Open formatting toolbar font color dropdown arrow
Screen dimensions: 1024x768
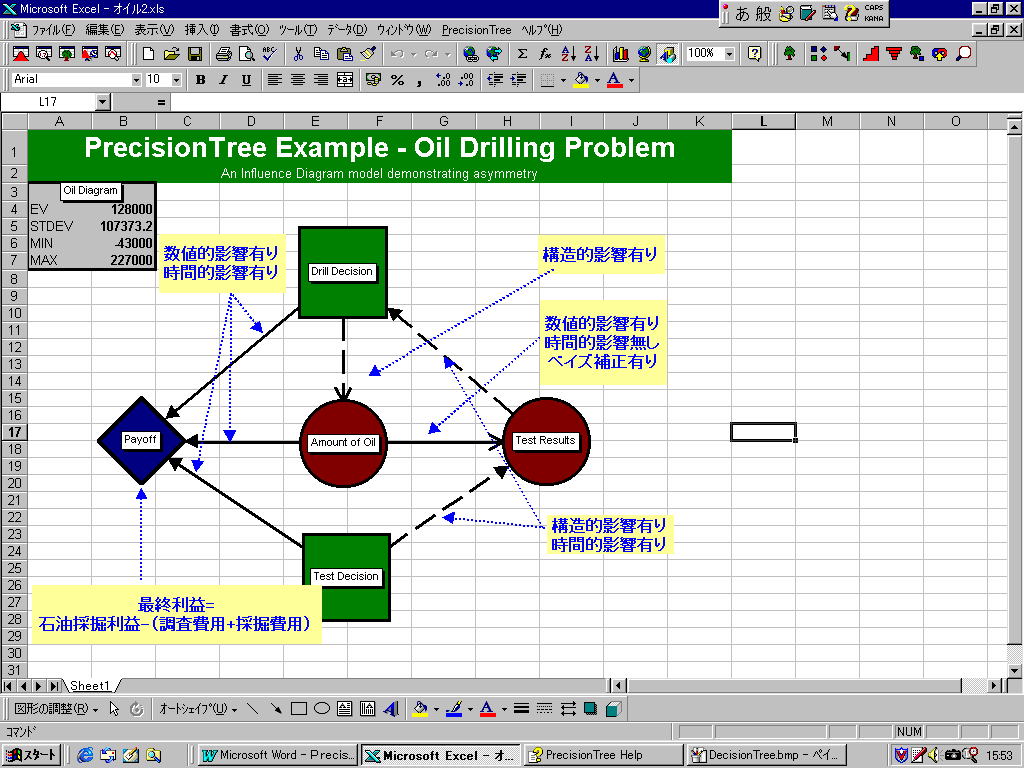click(631, 80)
